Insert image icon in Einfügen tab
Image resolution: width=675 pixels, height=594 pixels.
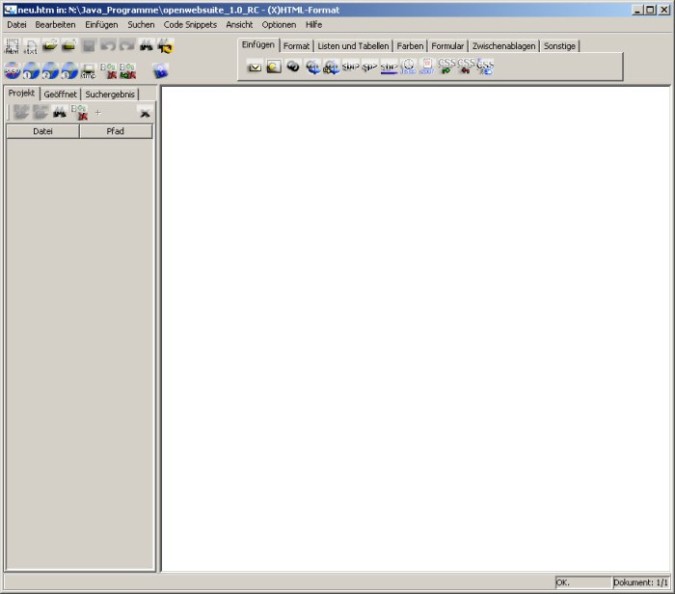274,66
